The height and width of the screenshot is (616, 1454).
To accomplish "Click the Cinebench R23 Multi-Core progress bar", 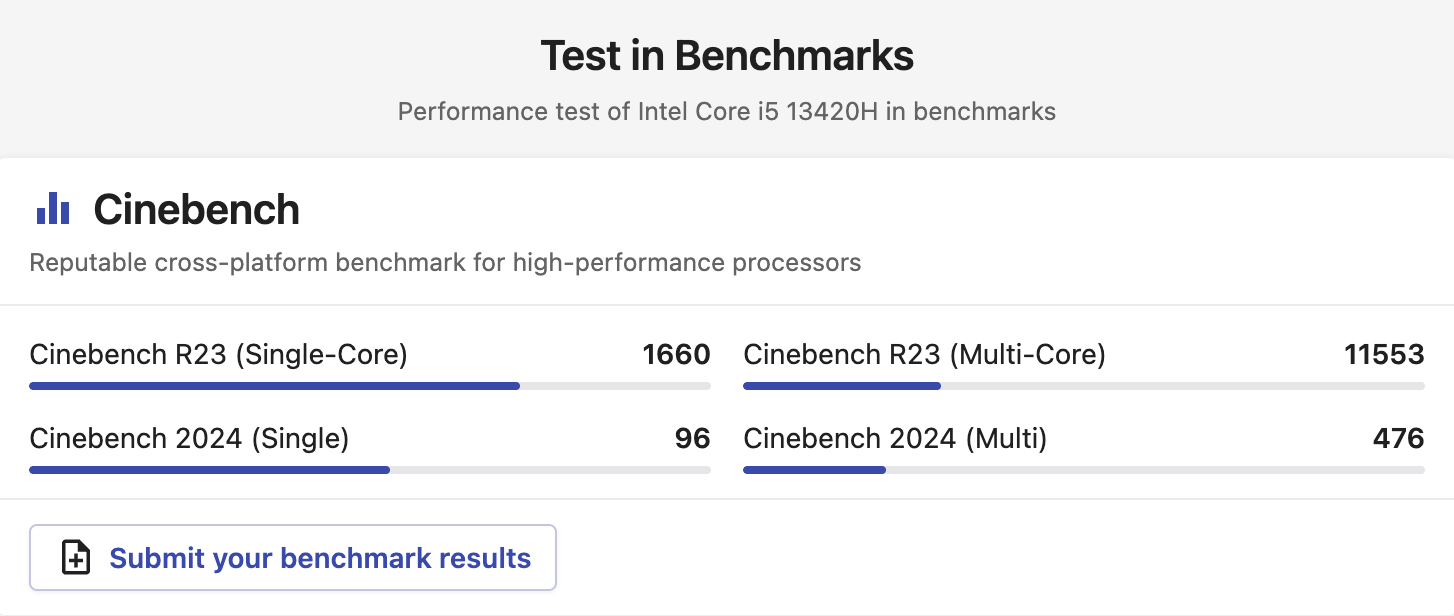I will point(1084,386).
